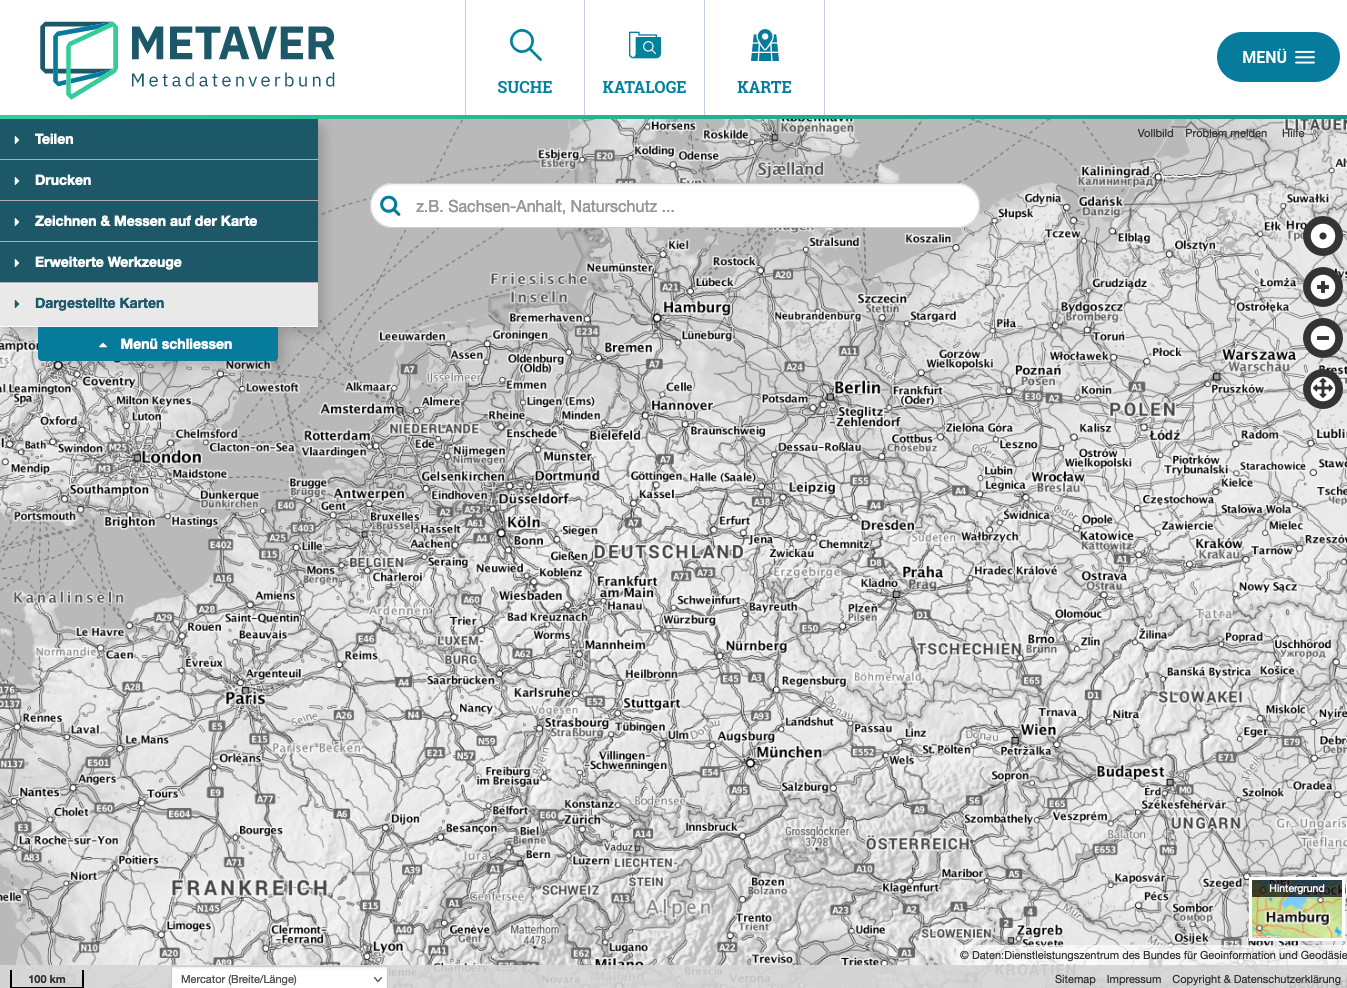This screenshot has width=1347, height=988.
Task: Open the Impressum link
Action: 1133,979
